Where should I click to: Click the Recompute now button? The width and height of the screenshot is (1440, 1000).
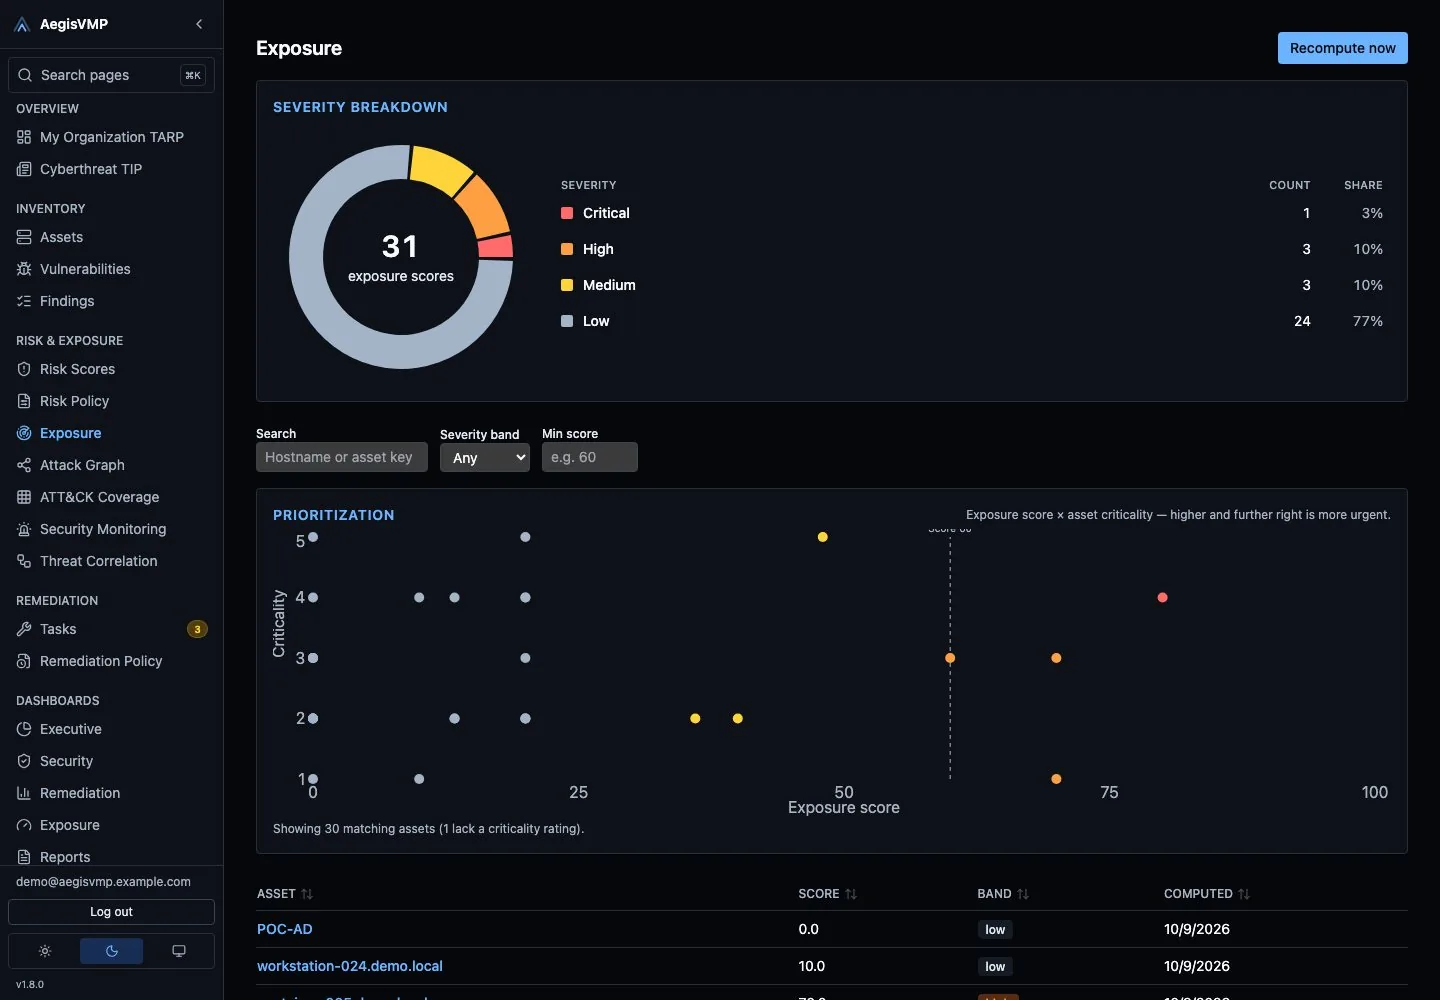point(1343,48)
